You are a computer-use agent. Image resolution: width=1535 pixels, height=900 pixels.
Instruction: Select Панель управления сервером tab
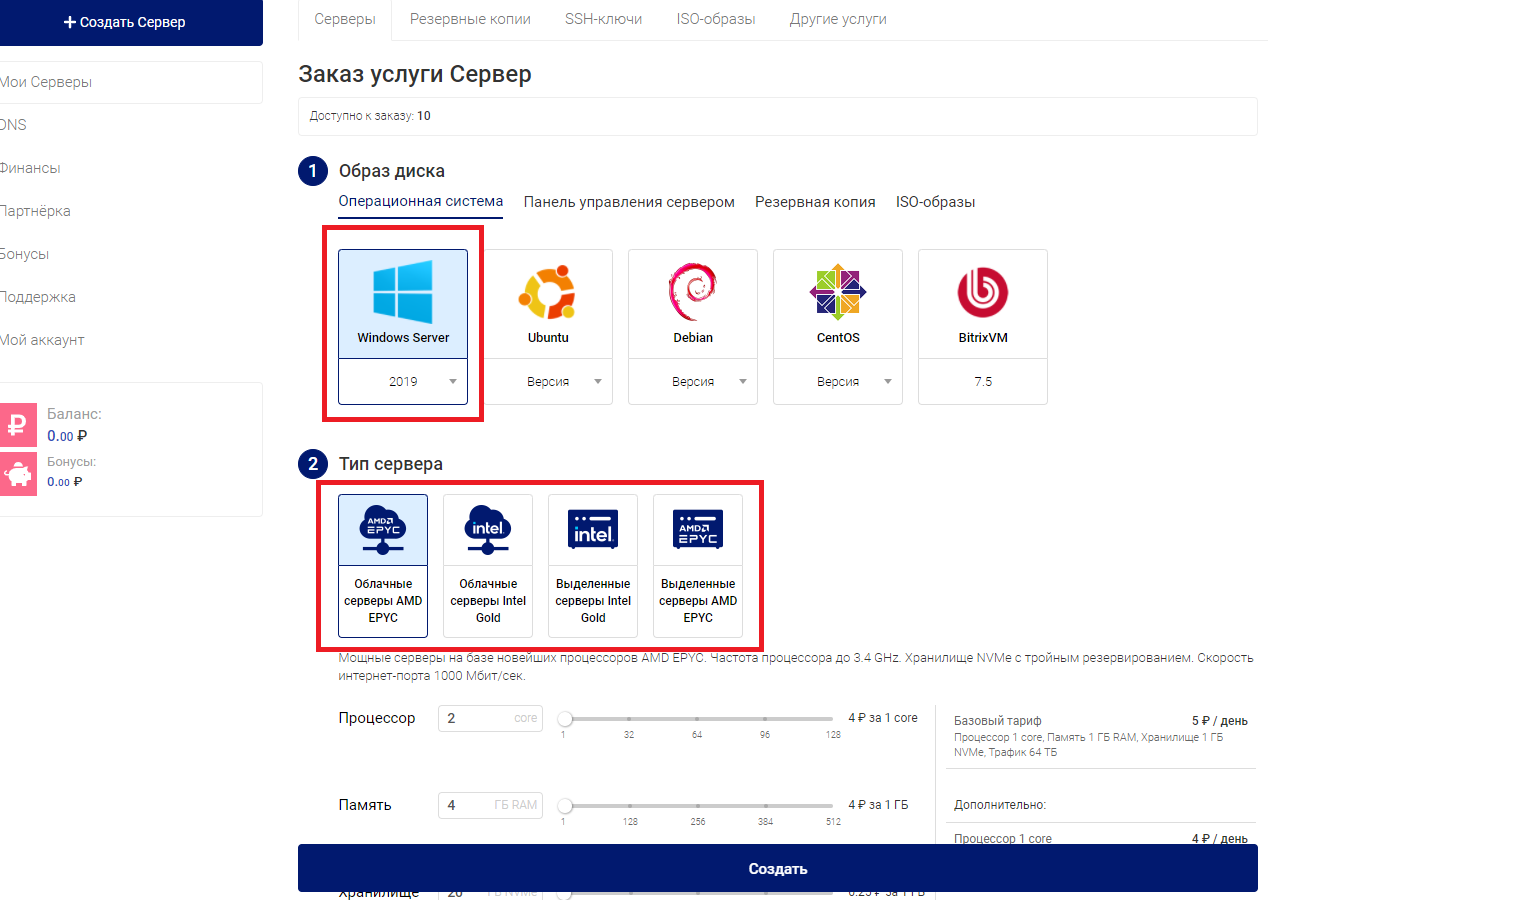pos(629,202)
